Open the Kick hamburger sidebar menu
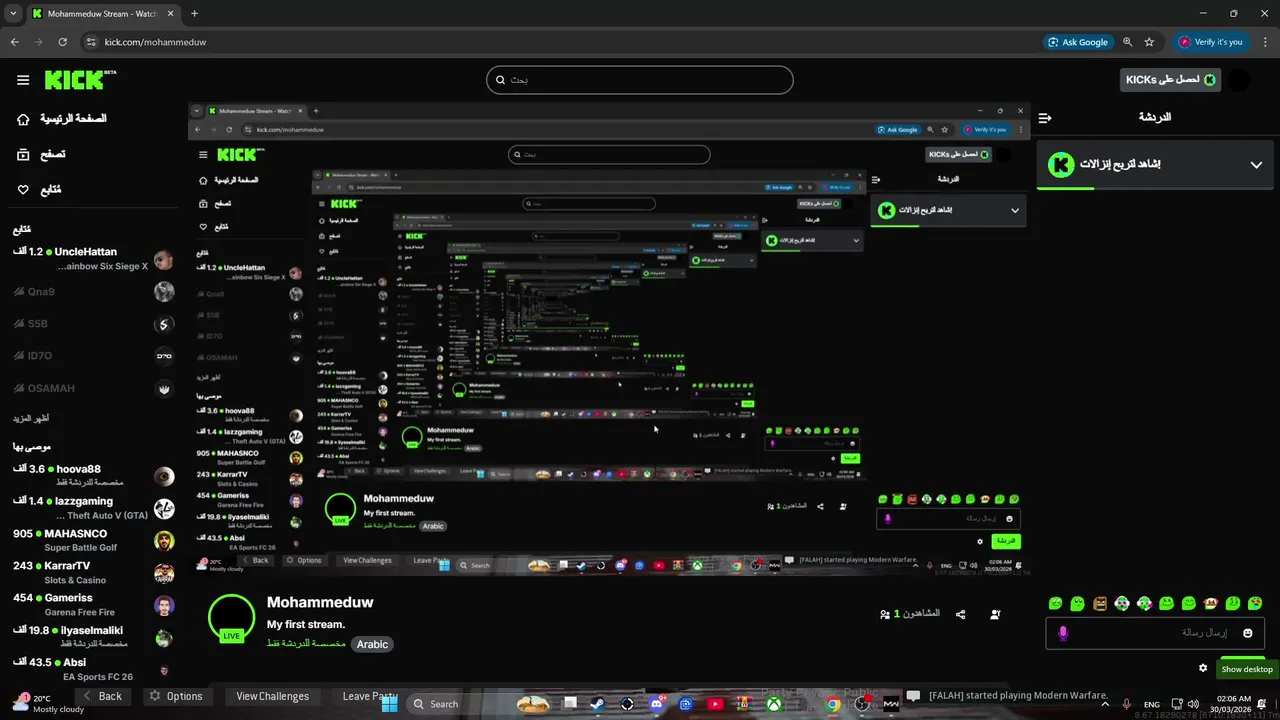The width and height of the screenshot is (1280, 720). point(23,80)
